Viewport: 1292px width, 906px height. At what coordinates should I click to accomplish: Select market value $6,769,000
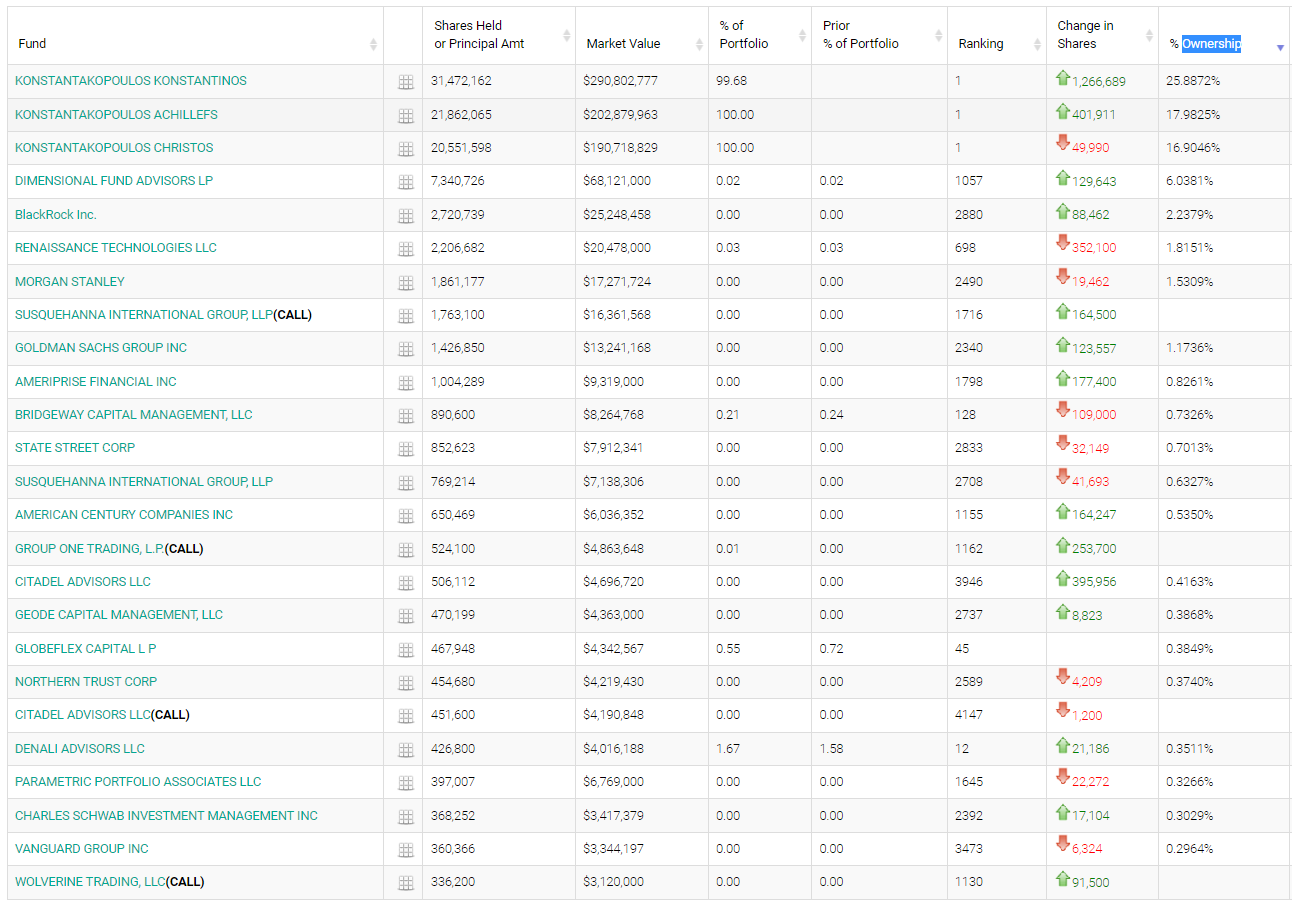(613, 782)
